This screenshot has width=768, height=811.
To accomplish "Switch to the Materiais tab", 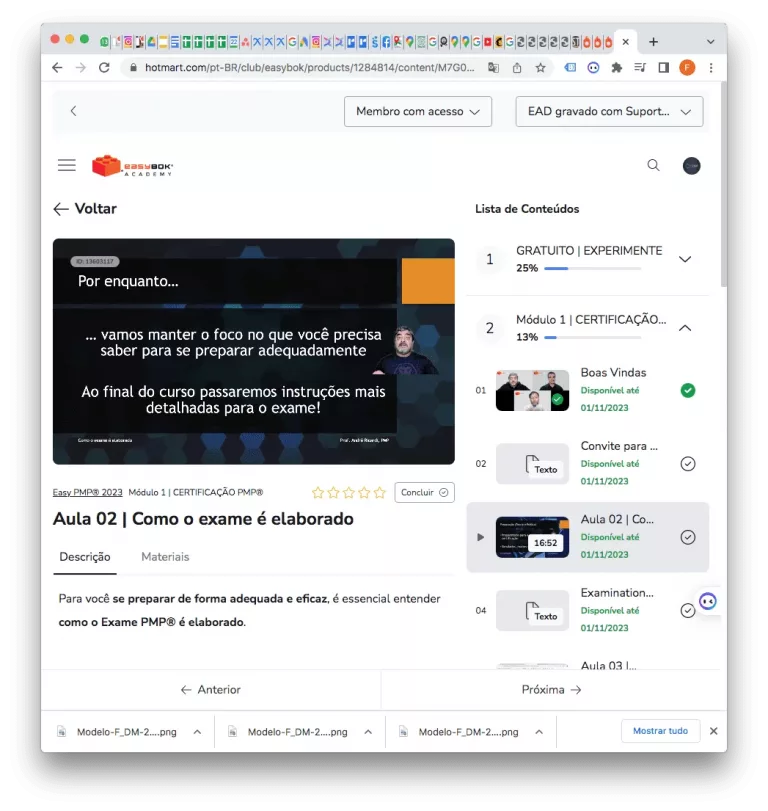I will 165,556.
